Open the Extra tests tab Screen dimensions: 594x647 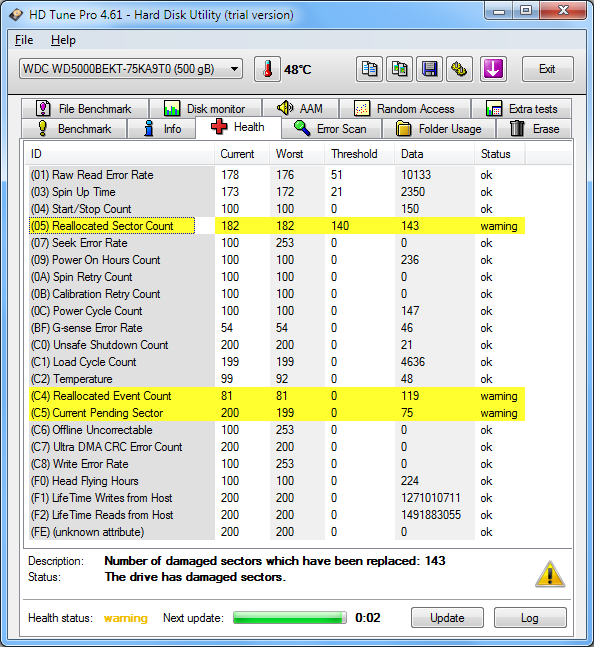tap(521, 109)
